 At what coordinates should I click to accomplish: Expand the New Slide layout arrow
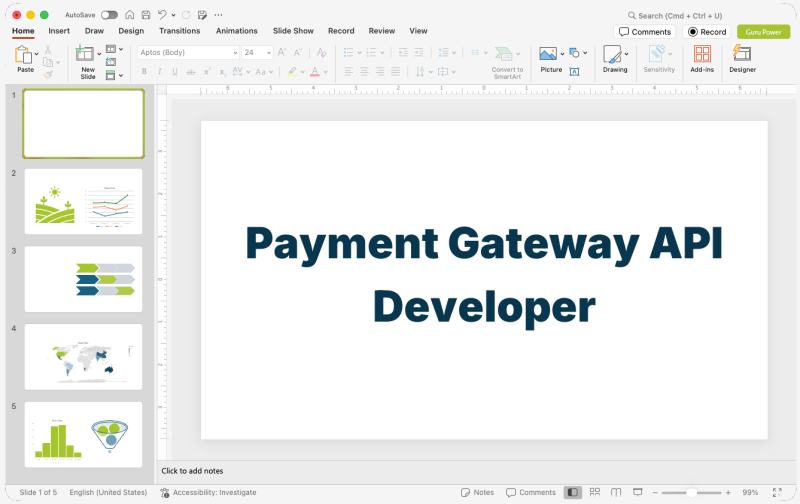click(x=99, y=54)
